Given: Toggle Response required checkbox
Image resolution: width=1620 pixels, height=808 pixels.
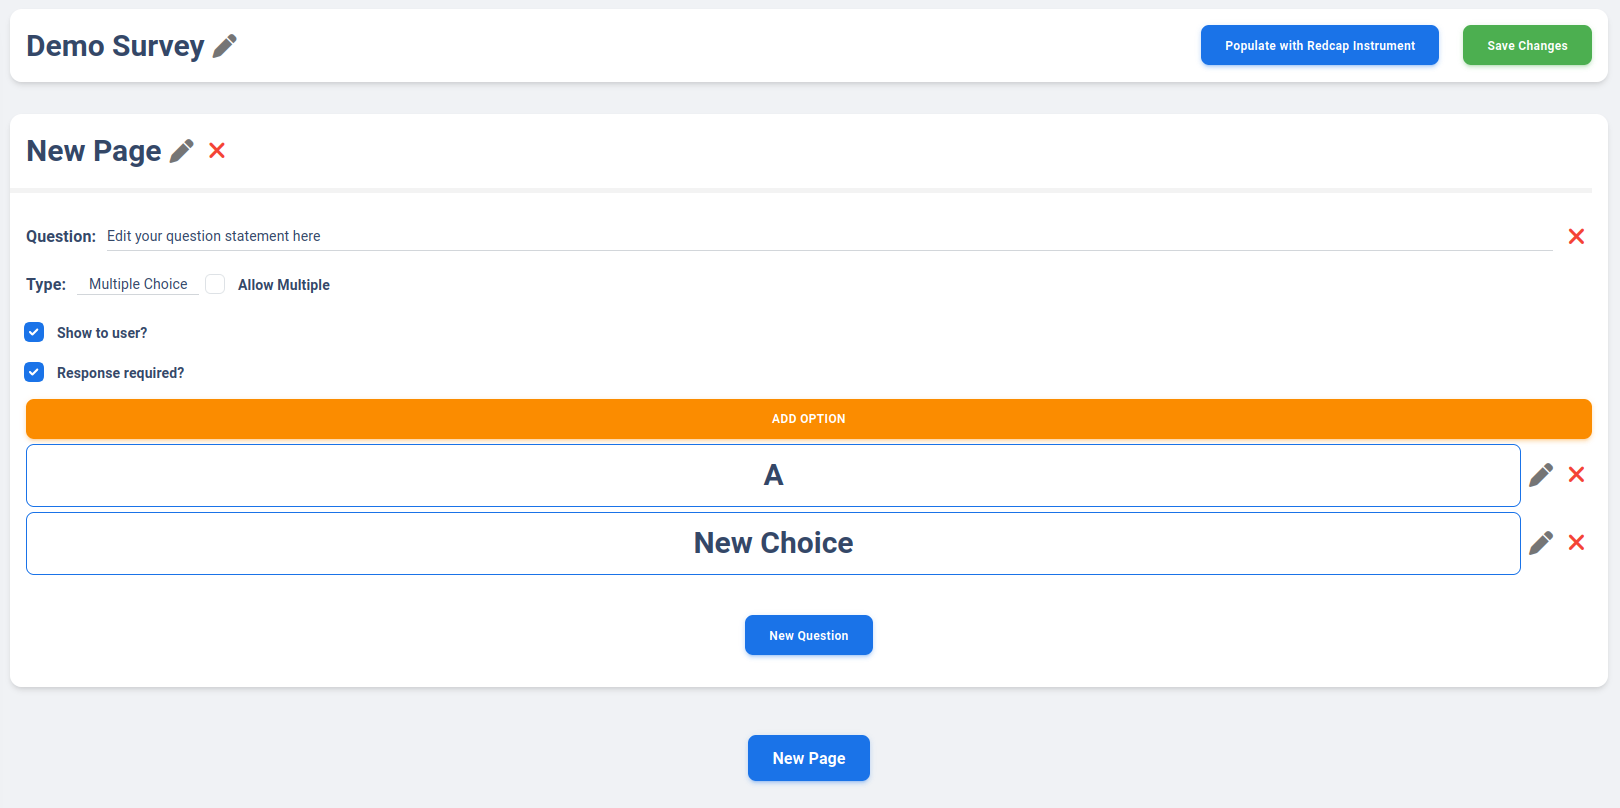Looking at the screenshot, I should click(x=34, y=372).
